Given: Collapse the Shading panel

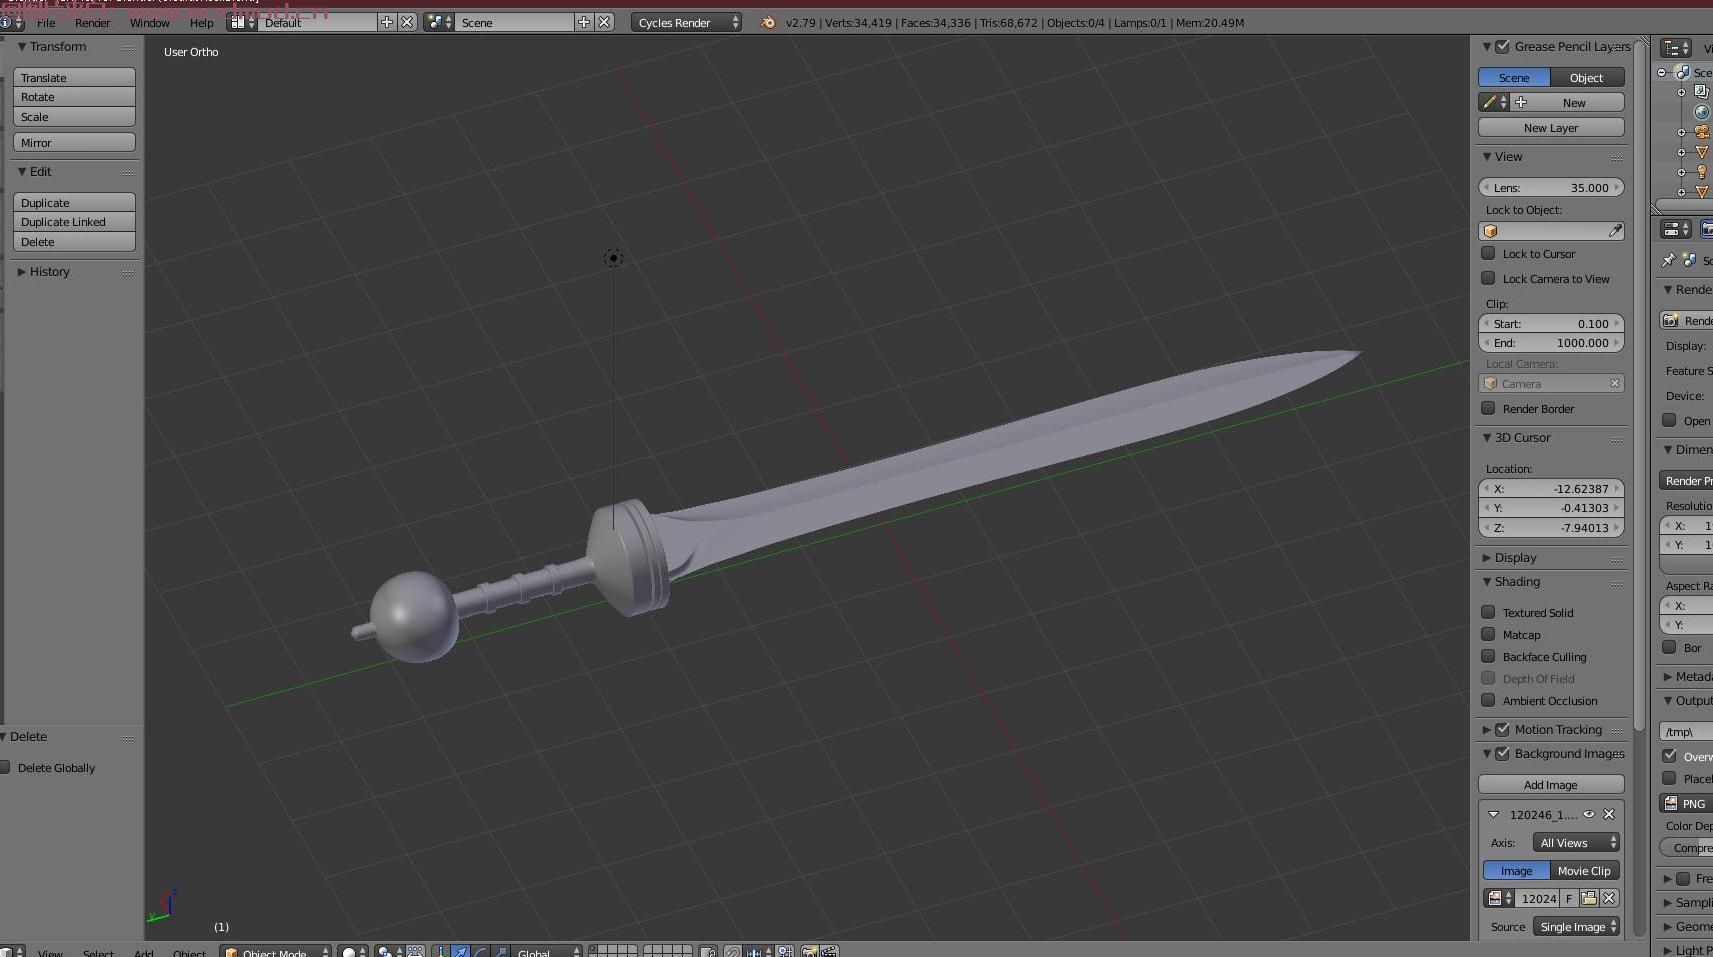Looking at the screenshot, I should (x=1487, y=582).
